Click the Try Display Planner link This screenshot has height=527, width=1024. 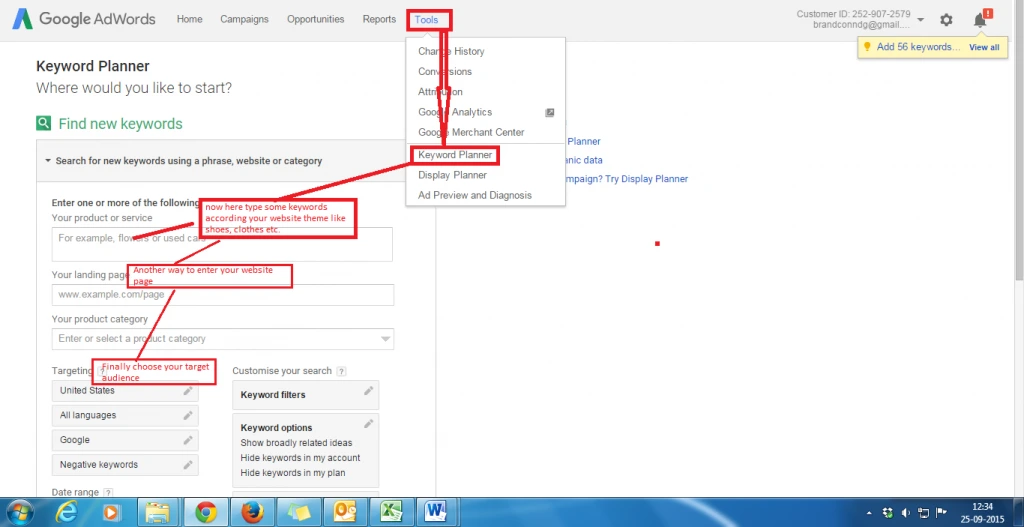(x=645, y=179)
